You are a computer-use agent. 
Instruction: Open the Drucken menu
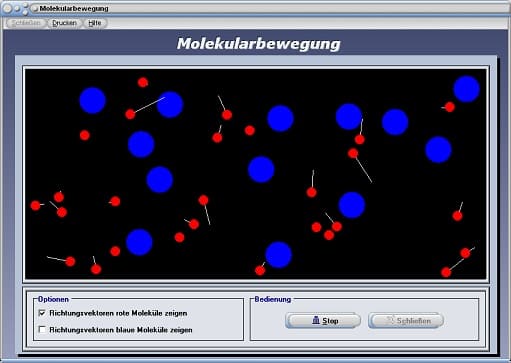[x=64, y=23]
